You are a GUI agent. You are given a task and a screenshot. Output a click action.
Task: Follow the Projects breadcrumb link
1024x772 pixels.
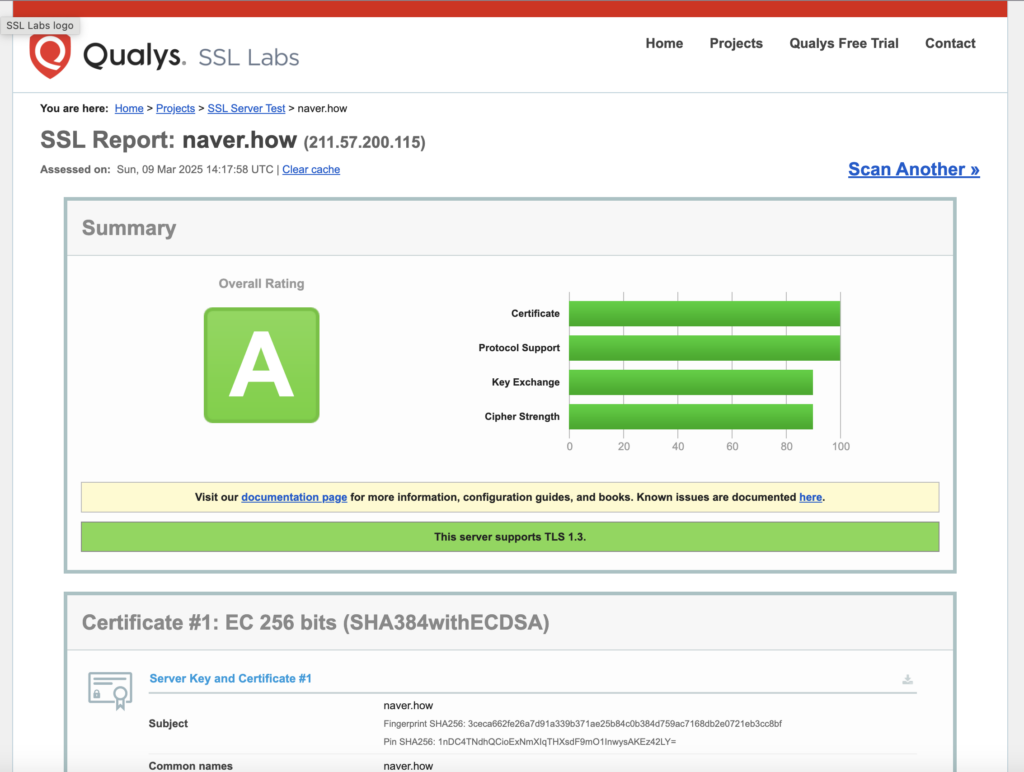click(175, 108)
